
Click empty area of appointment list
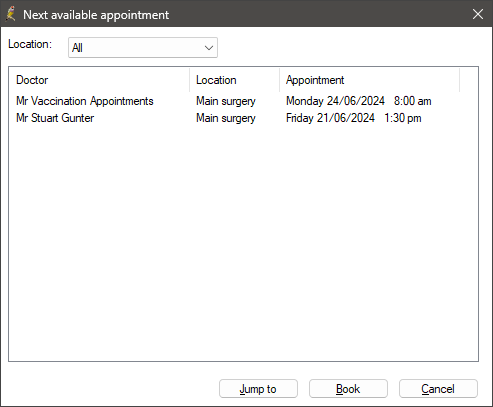243,243
